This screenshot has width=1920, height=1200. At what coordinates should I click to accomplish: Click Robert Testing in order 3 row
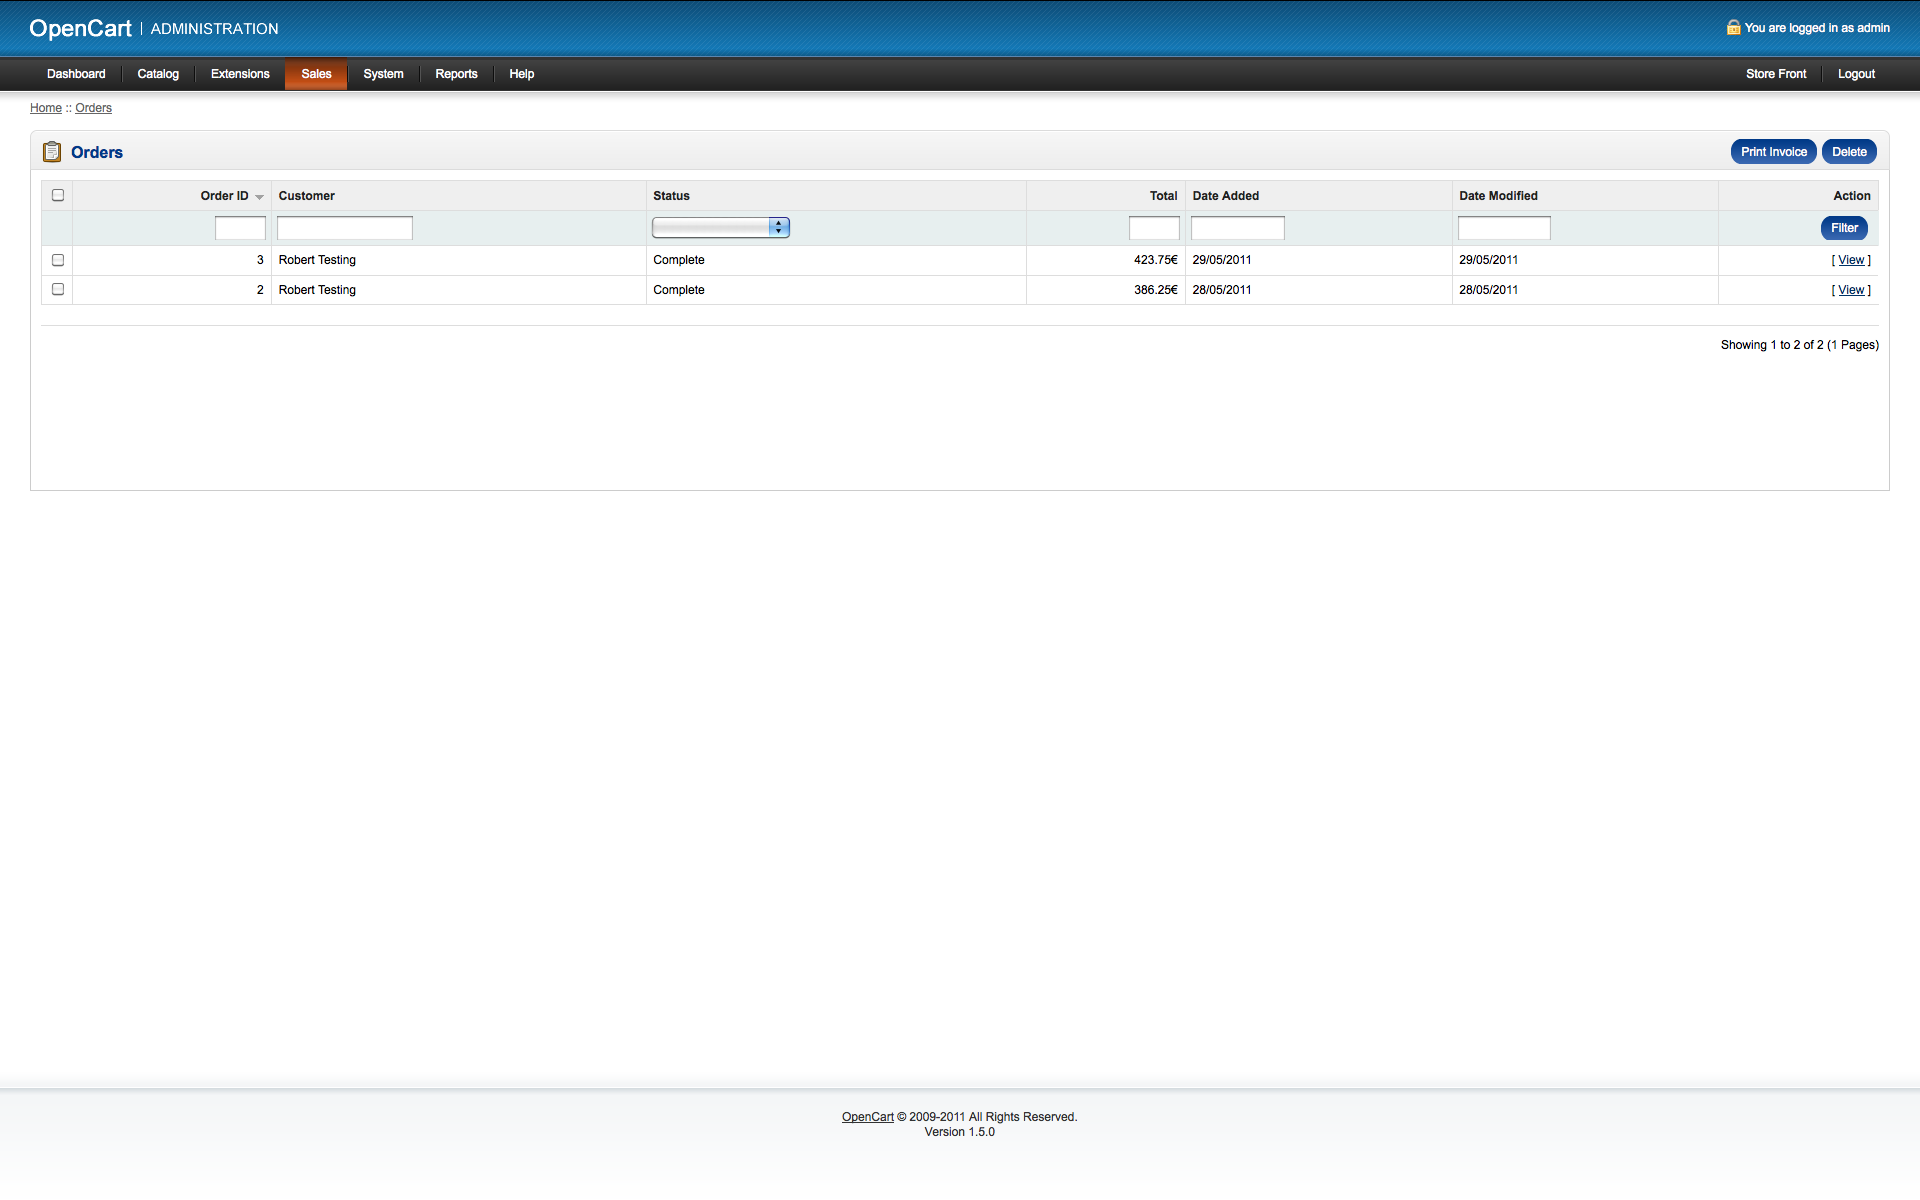(x=317, y=260)
